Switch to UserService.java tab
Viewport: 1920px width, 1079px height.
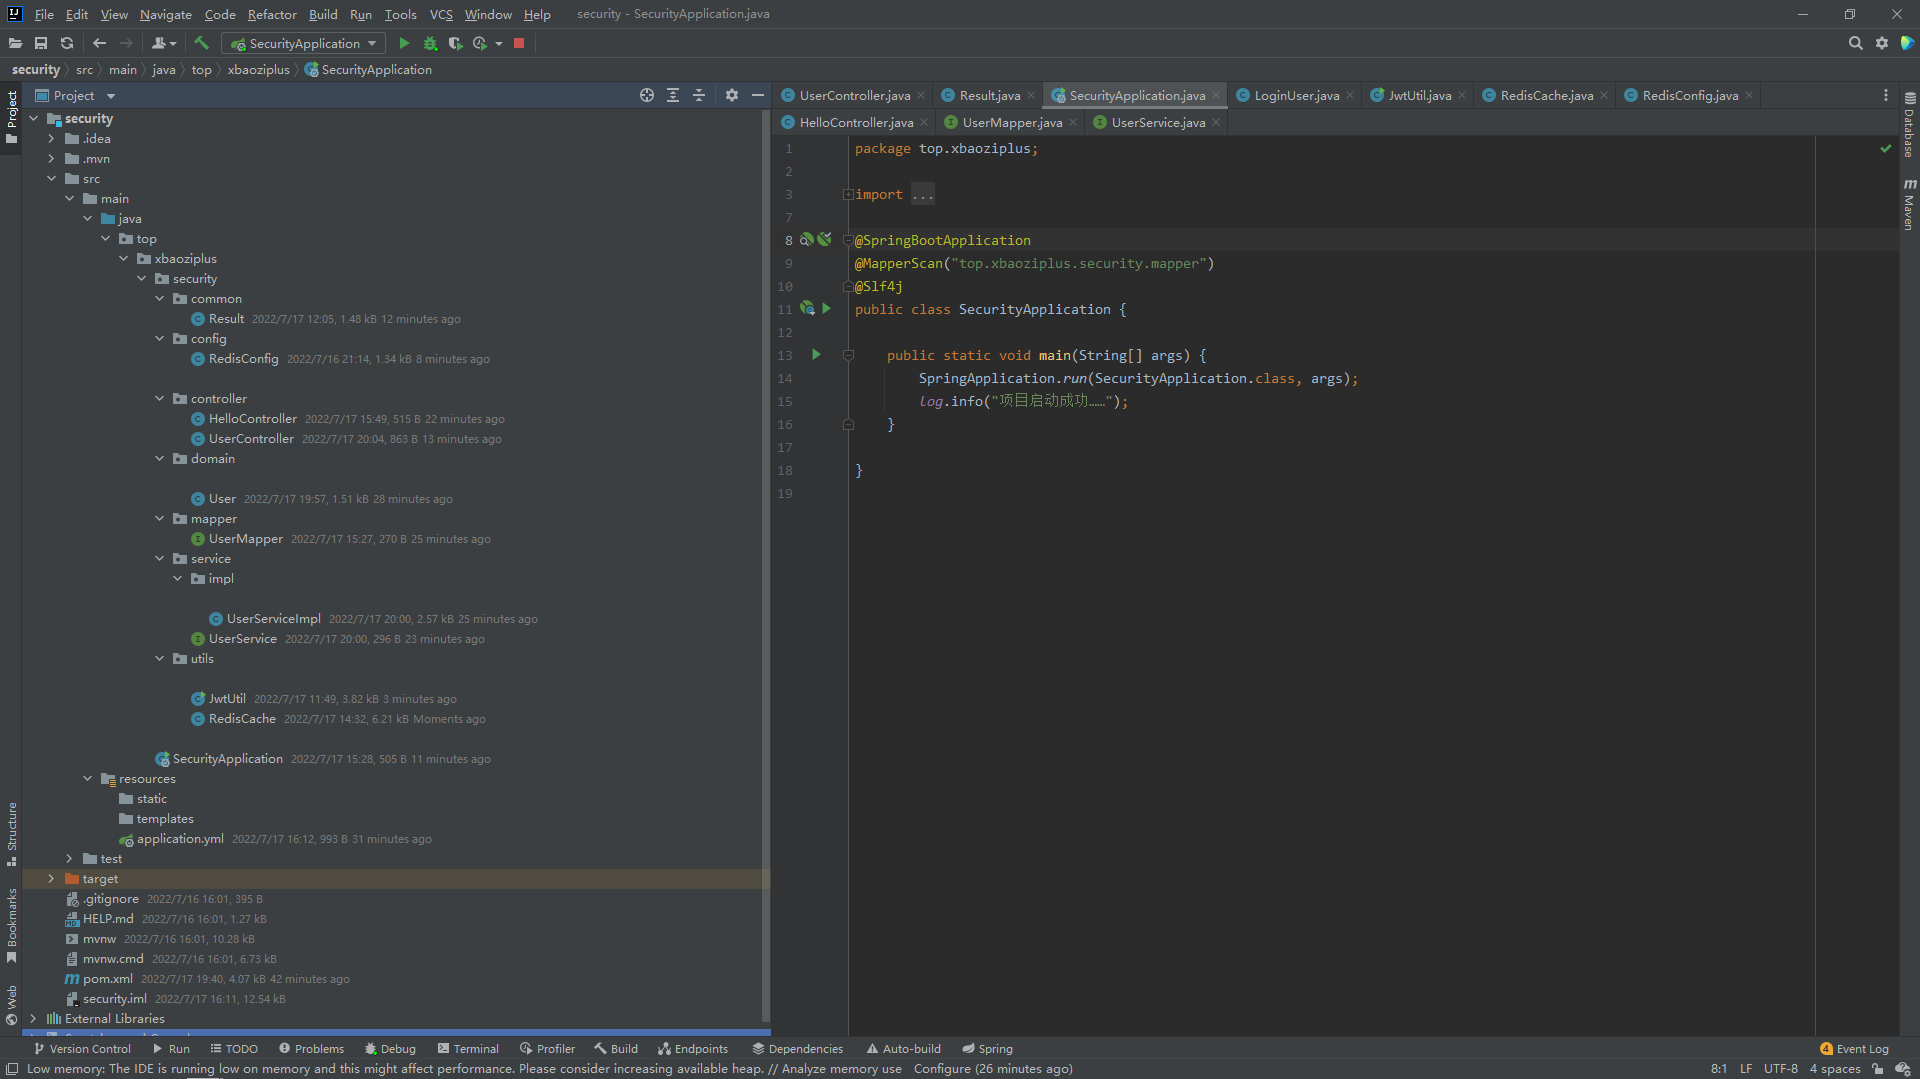point(1158,122)
